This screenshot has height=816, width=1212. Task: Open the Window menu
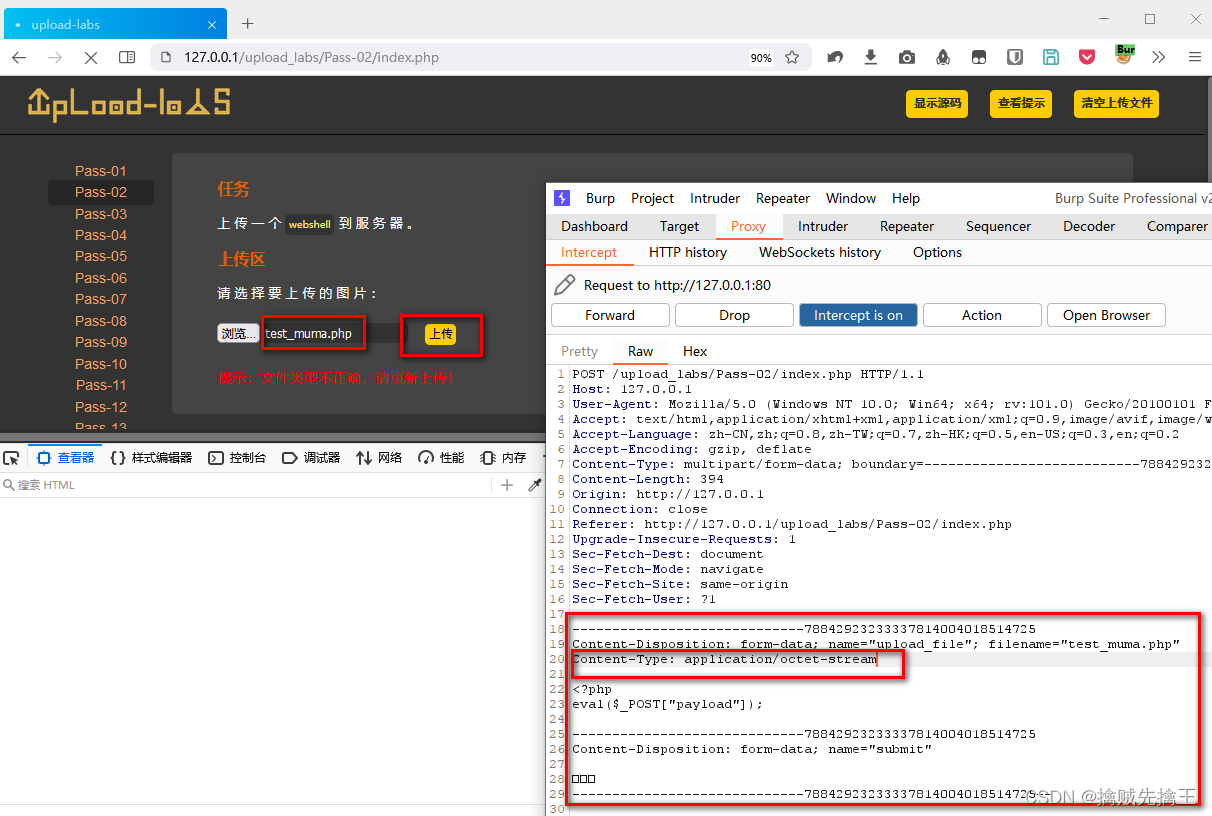[851, 198]
